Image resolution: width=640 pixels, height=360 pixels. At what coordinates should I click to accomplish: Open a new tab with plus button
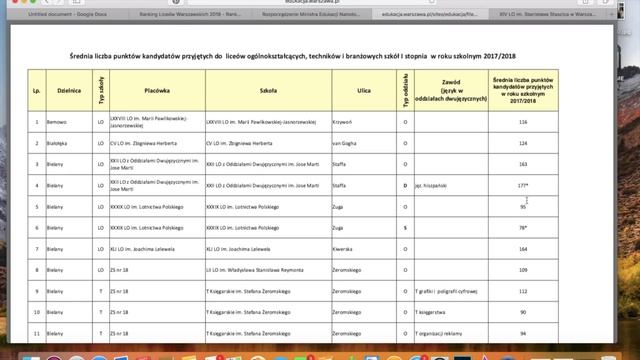pyautogui.click(x=611, y=14)
